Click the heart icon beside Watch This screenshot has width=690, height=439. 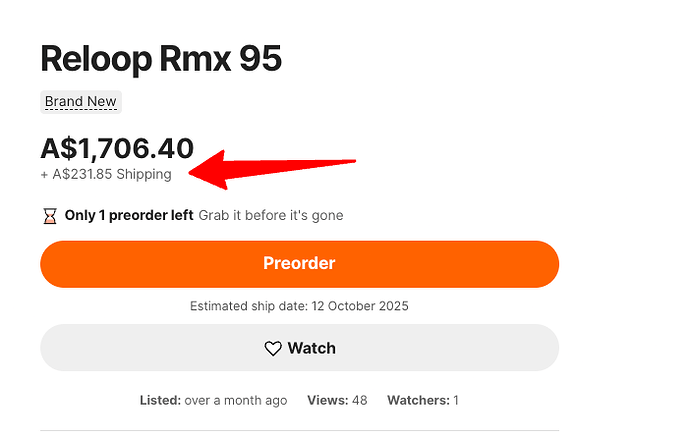(x=273, y=349)
